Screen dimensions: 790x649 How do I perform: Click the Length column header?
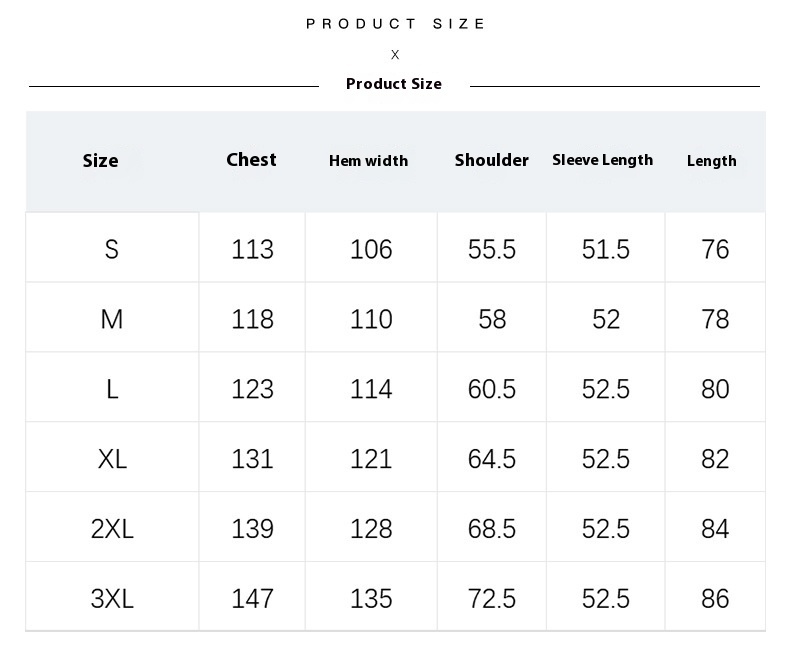pos(711,161)
